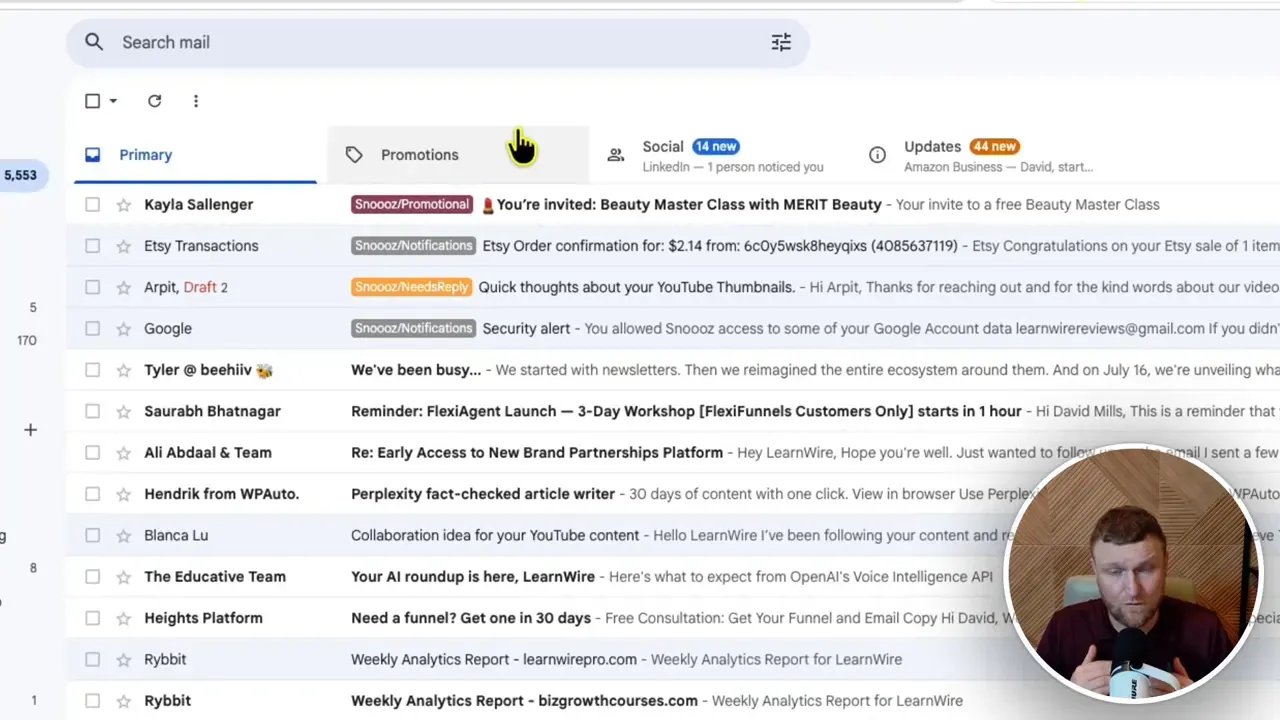Image resolution: width=1280 pixels, height=720 pixels.
Task: Open 'Beauty Master Class with MERIT Beauty' email
Action: (x=689, y=204)
